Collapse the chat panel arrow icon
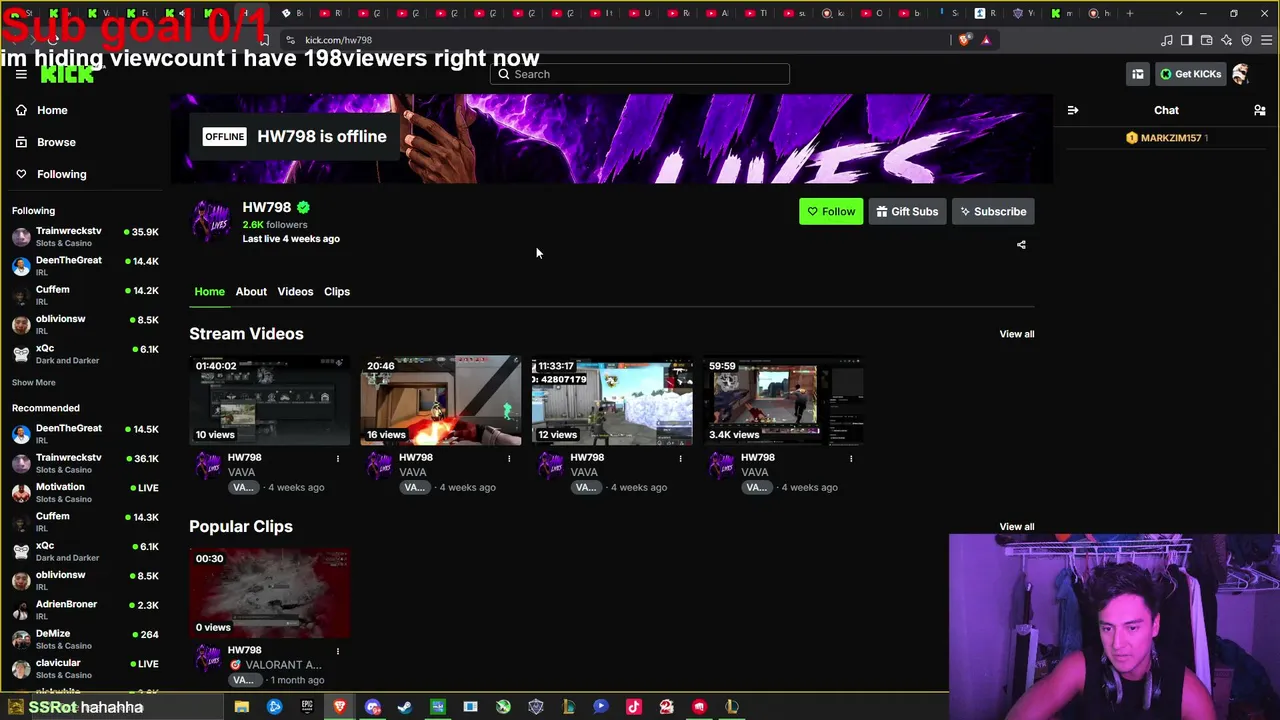Viewport: 1280px width, 720px height. [x=1073, y=110]
